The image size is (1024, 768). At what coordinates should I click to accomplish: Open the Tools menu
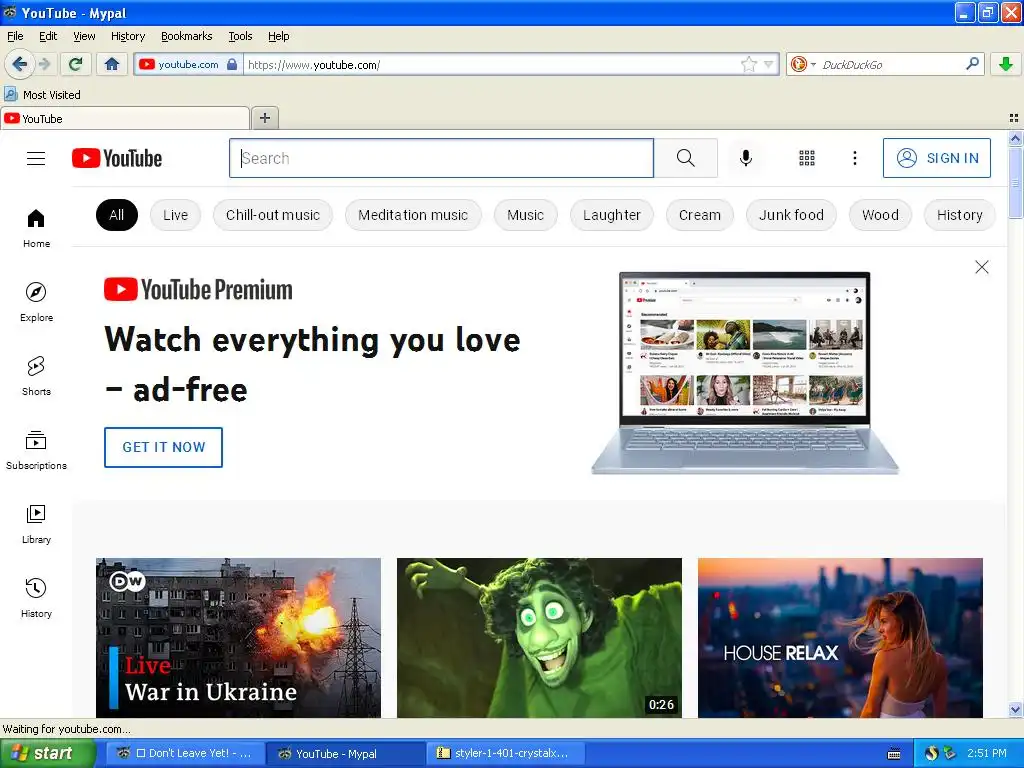(240, 36)
